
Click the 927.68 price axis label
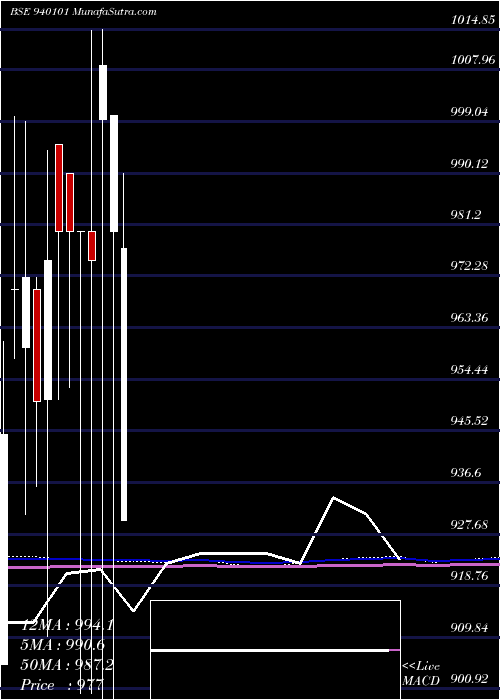click(x=469, y=525)
